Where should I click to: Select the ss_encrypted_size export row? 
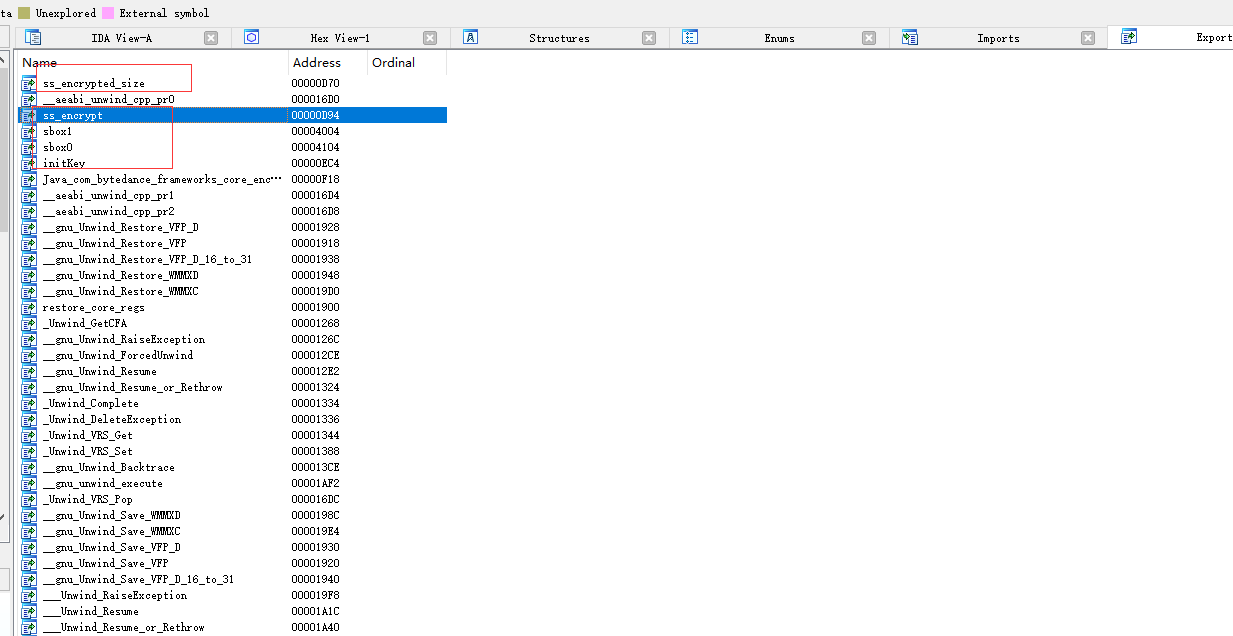click(x=232, y=84)
